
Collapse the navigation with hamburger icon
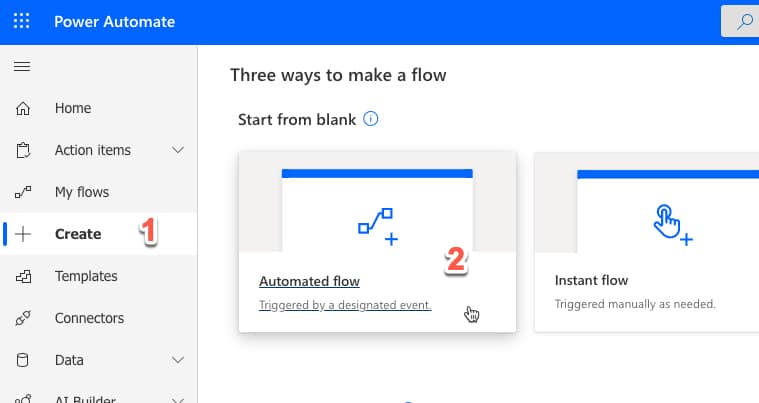pyautogui.click(x=22, y=67)
